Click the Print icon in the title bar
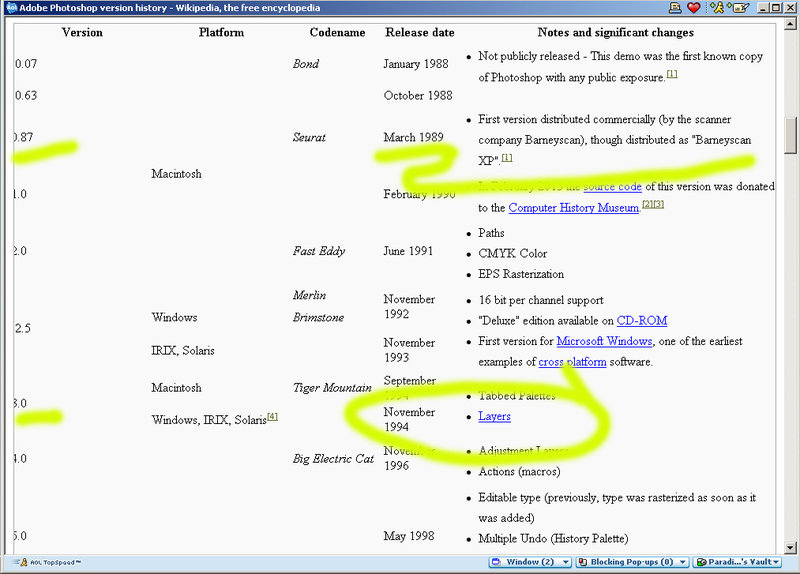 point(675,7)
